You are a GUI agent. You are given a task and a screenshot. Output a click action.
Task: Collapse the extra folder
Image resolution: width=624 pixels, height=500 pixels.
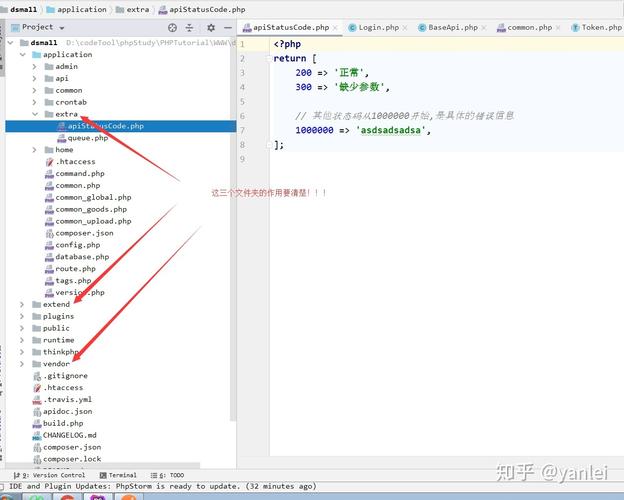click(x=35, y=114)
